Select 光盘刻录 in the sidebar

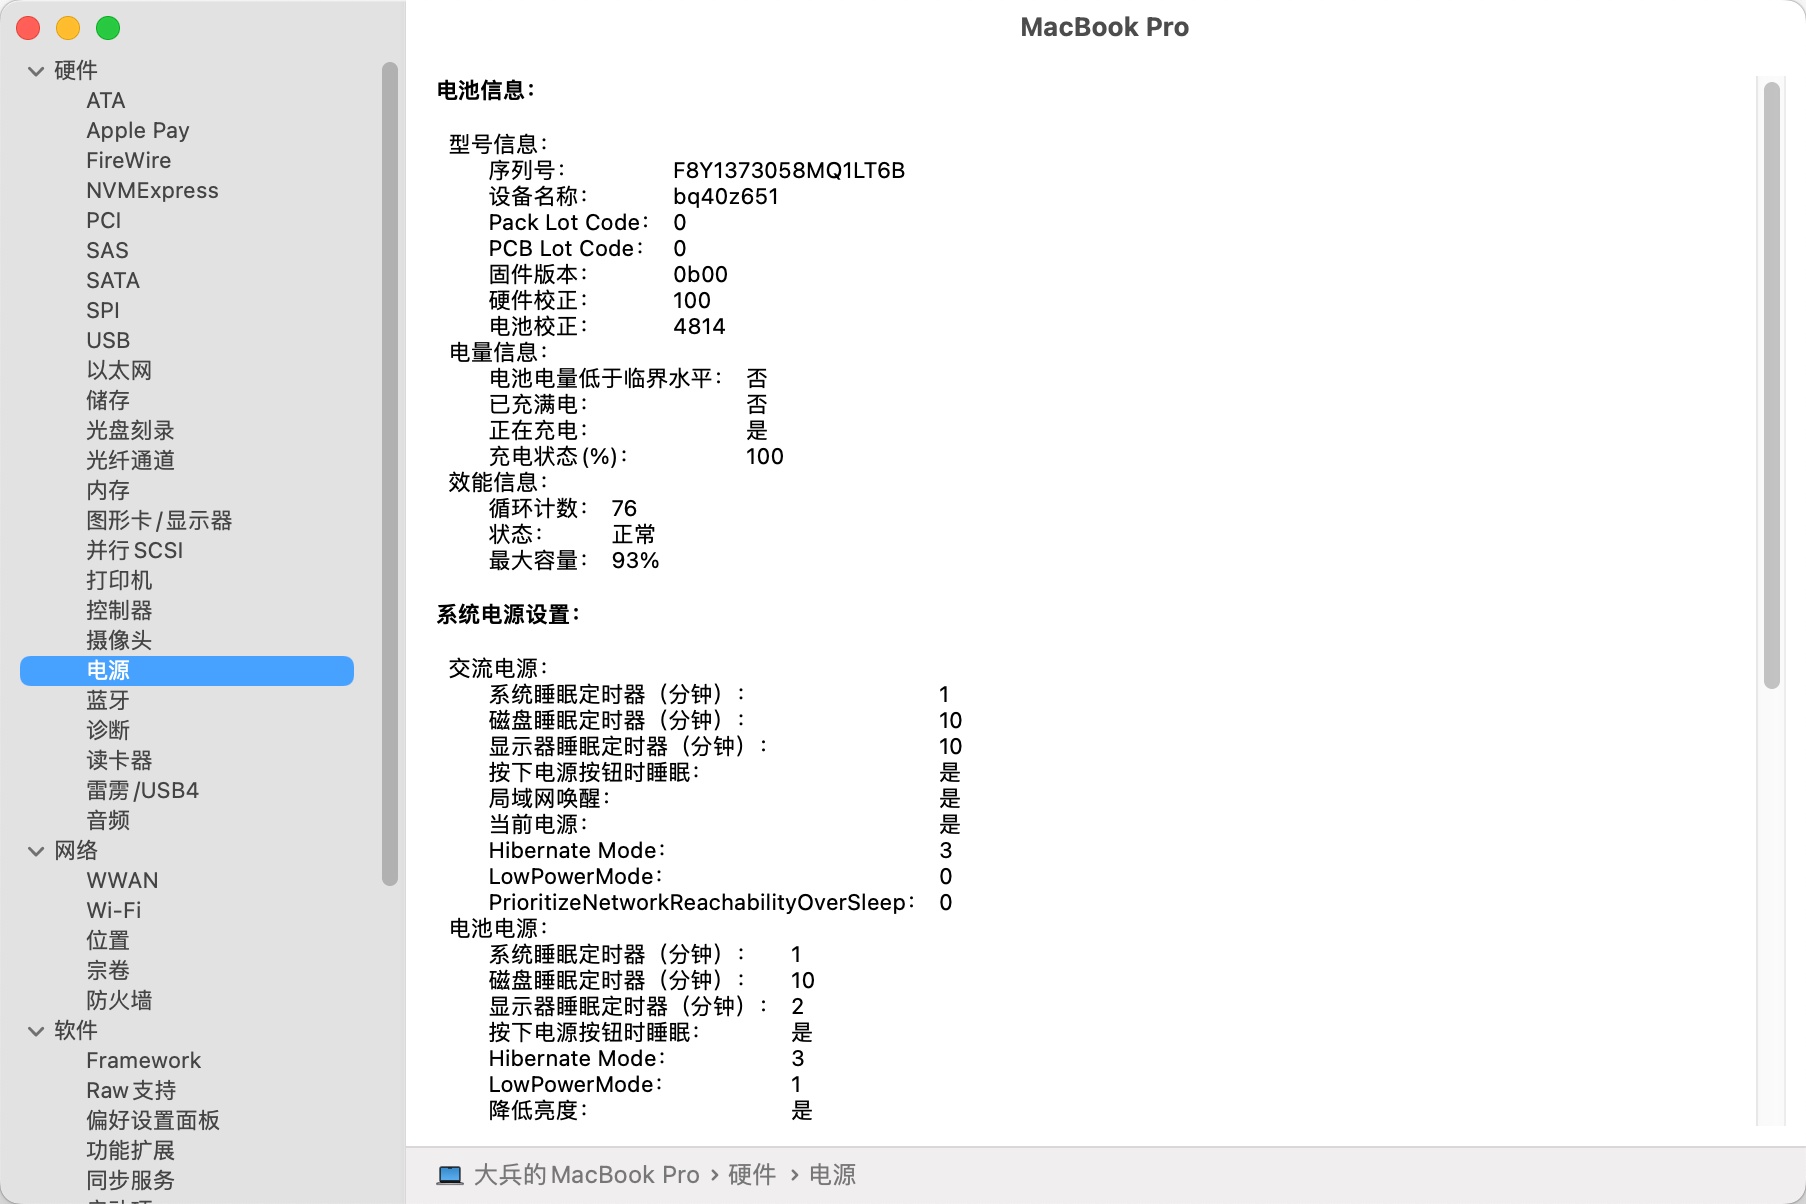point(130,431)
